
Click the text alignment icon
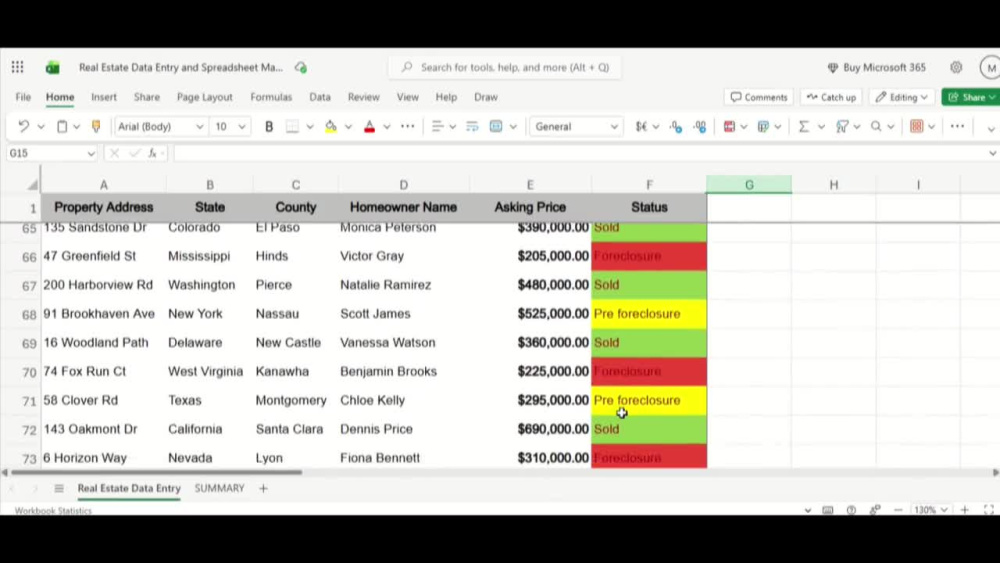point(437,126)
